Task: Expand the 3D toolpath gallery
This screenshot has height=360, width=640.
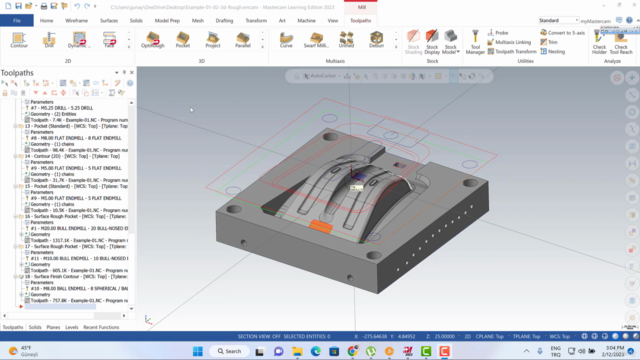Action: 262,47
